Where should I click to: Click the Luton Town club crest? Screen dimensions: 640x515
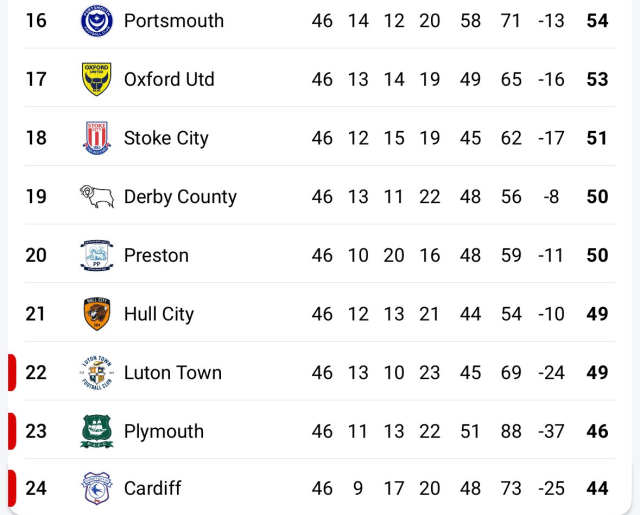[x=97, y=373]
